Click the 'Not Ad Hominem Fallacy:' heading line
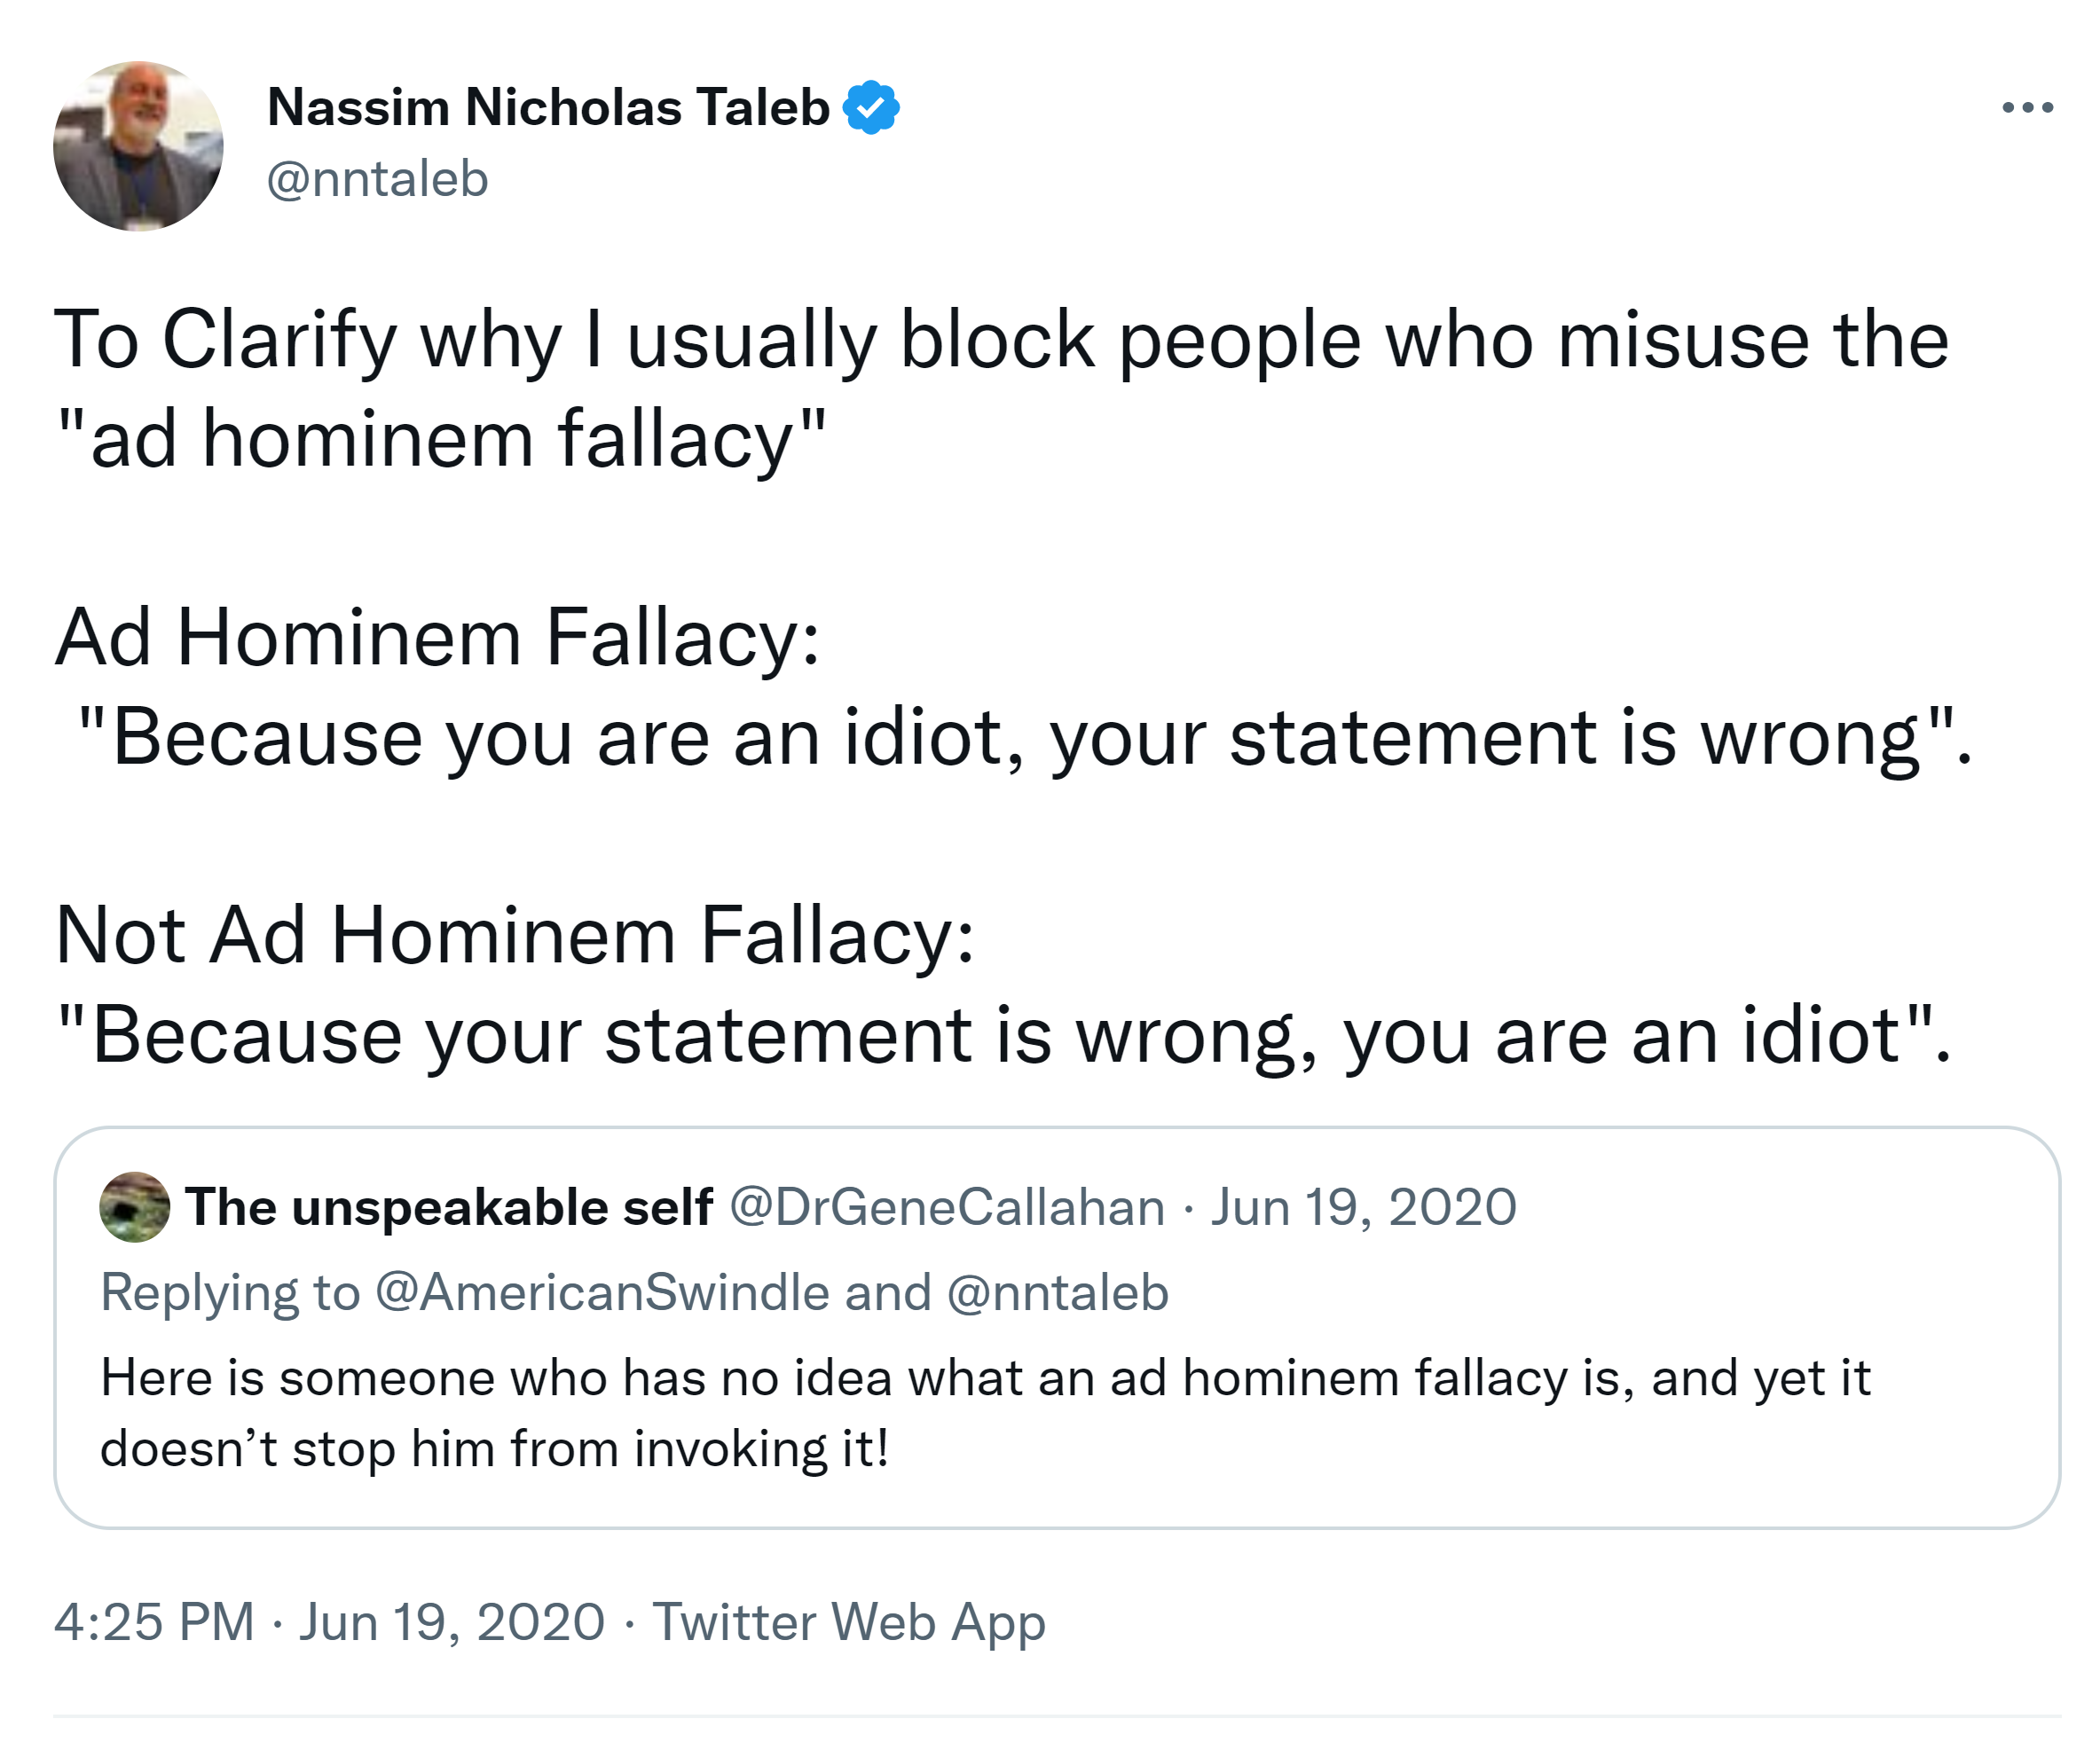The width and height of the screenshot is (2100, 1758). coord(514,935)
